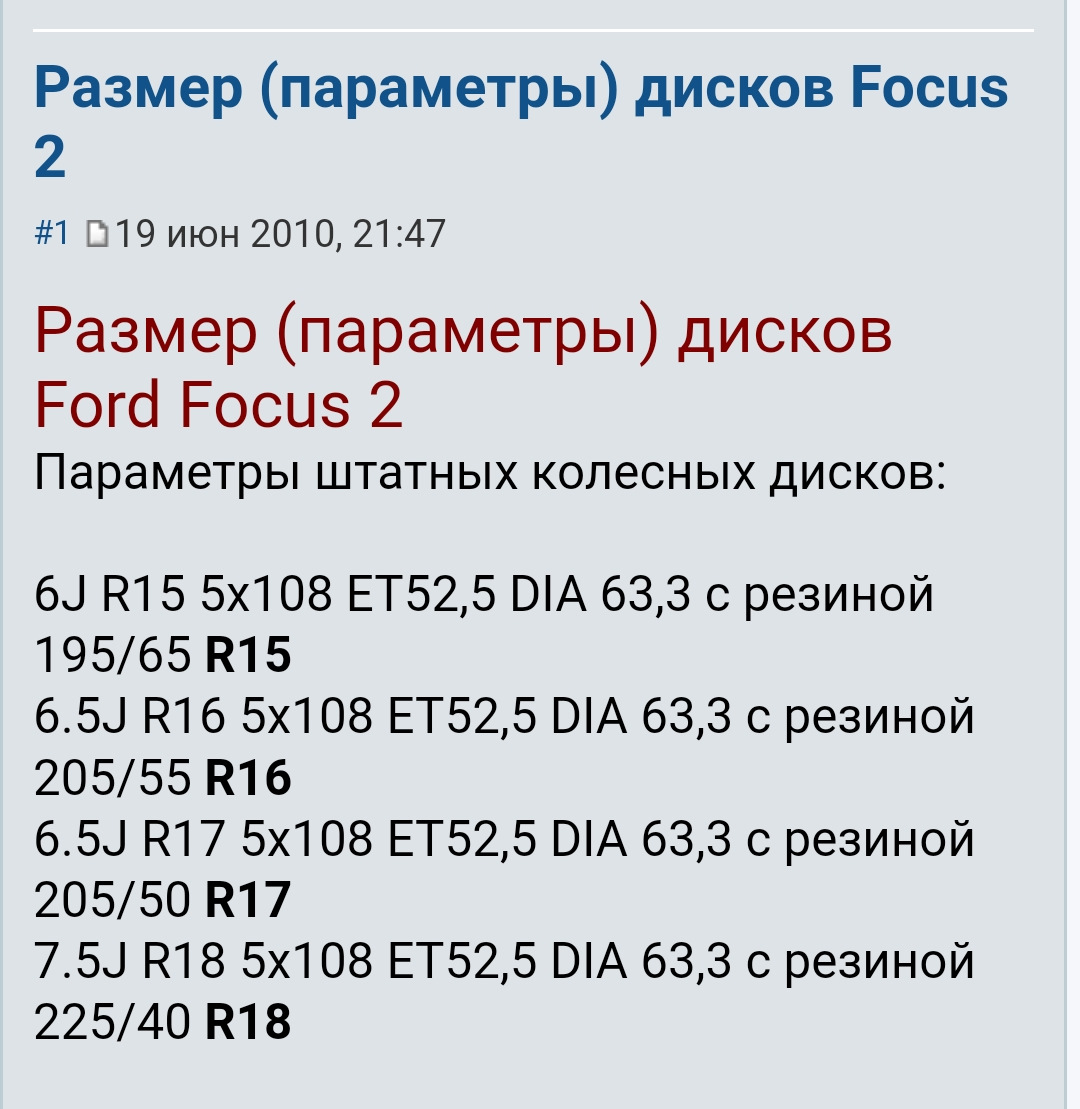This screenshot has width=1080, height=1109.
Task: Click the bold 'R18' tire size
Action: click(x=248, y=1022)
